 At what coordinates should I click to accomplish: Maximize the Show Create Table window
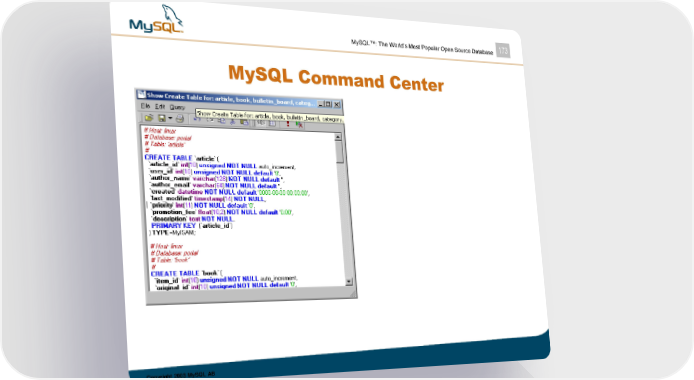pos(328,104)
